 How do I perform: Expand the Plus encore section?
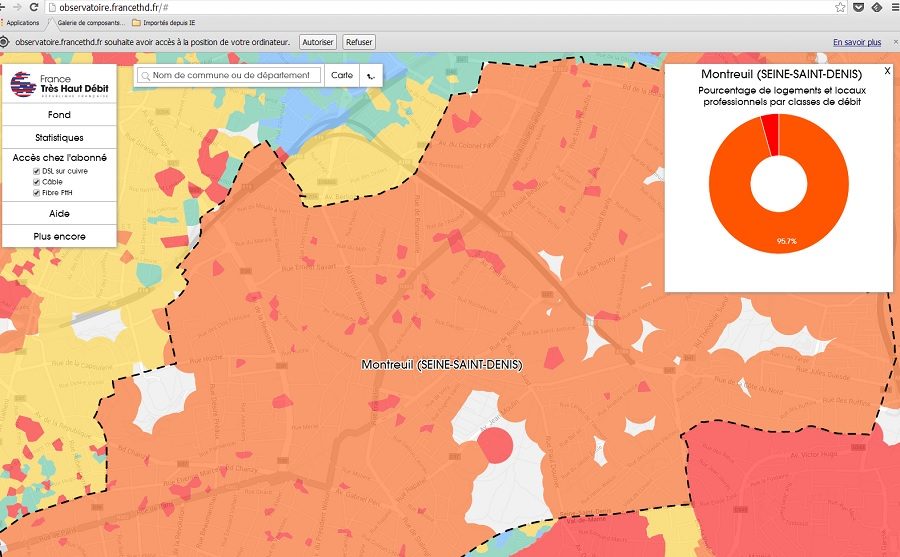tap(59, 236)
